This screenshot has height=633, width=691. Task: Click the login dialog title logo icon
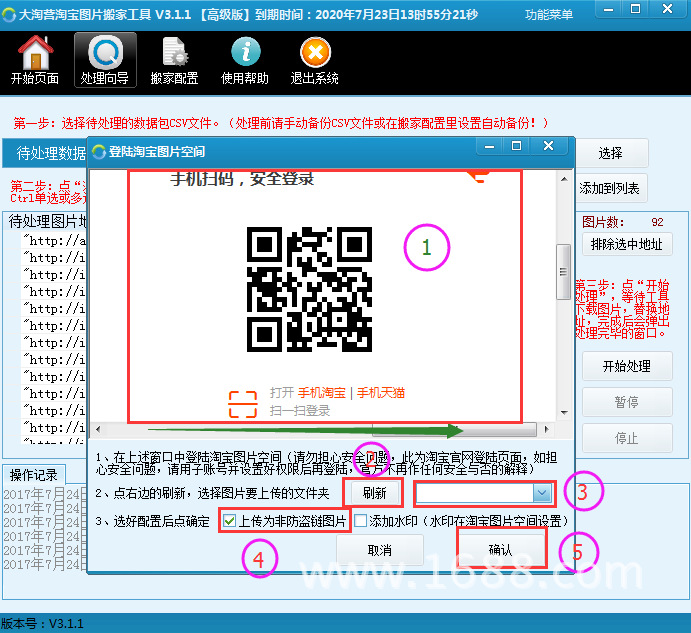[x=99, y=152]
